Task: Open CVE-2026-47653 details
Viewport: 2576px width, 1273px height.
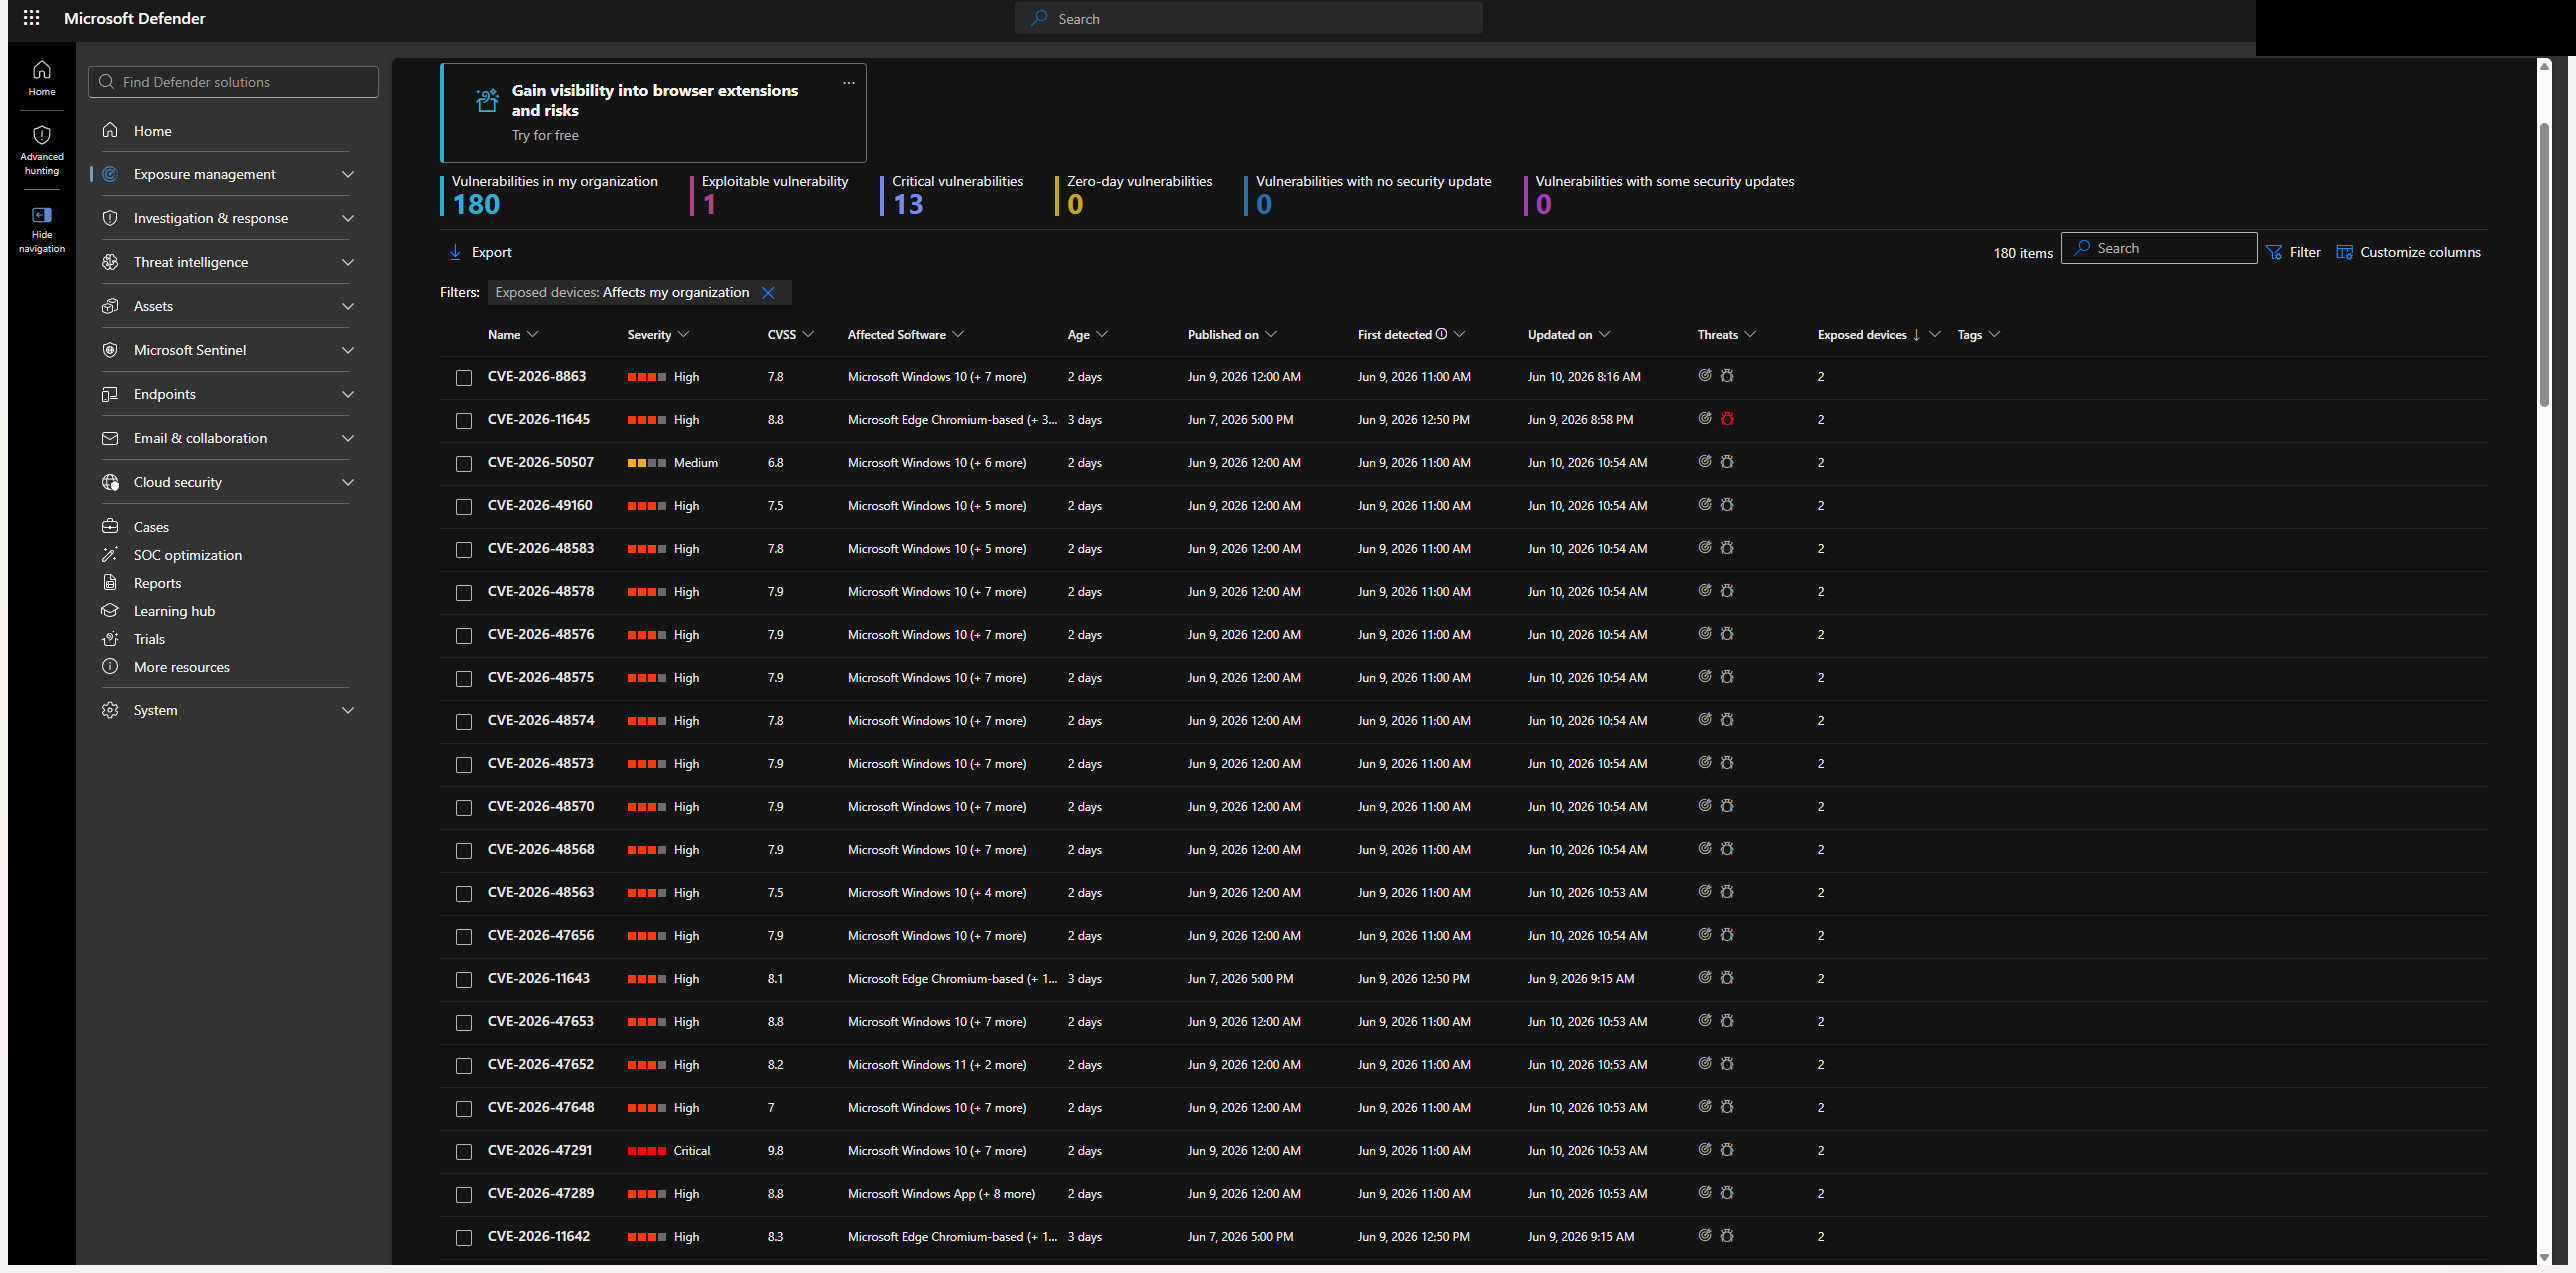Action: [x=540, y=1021]
